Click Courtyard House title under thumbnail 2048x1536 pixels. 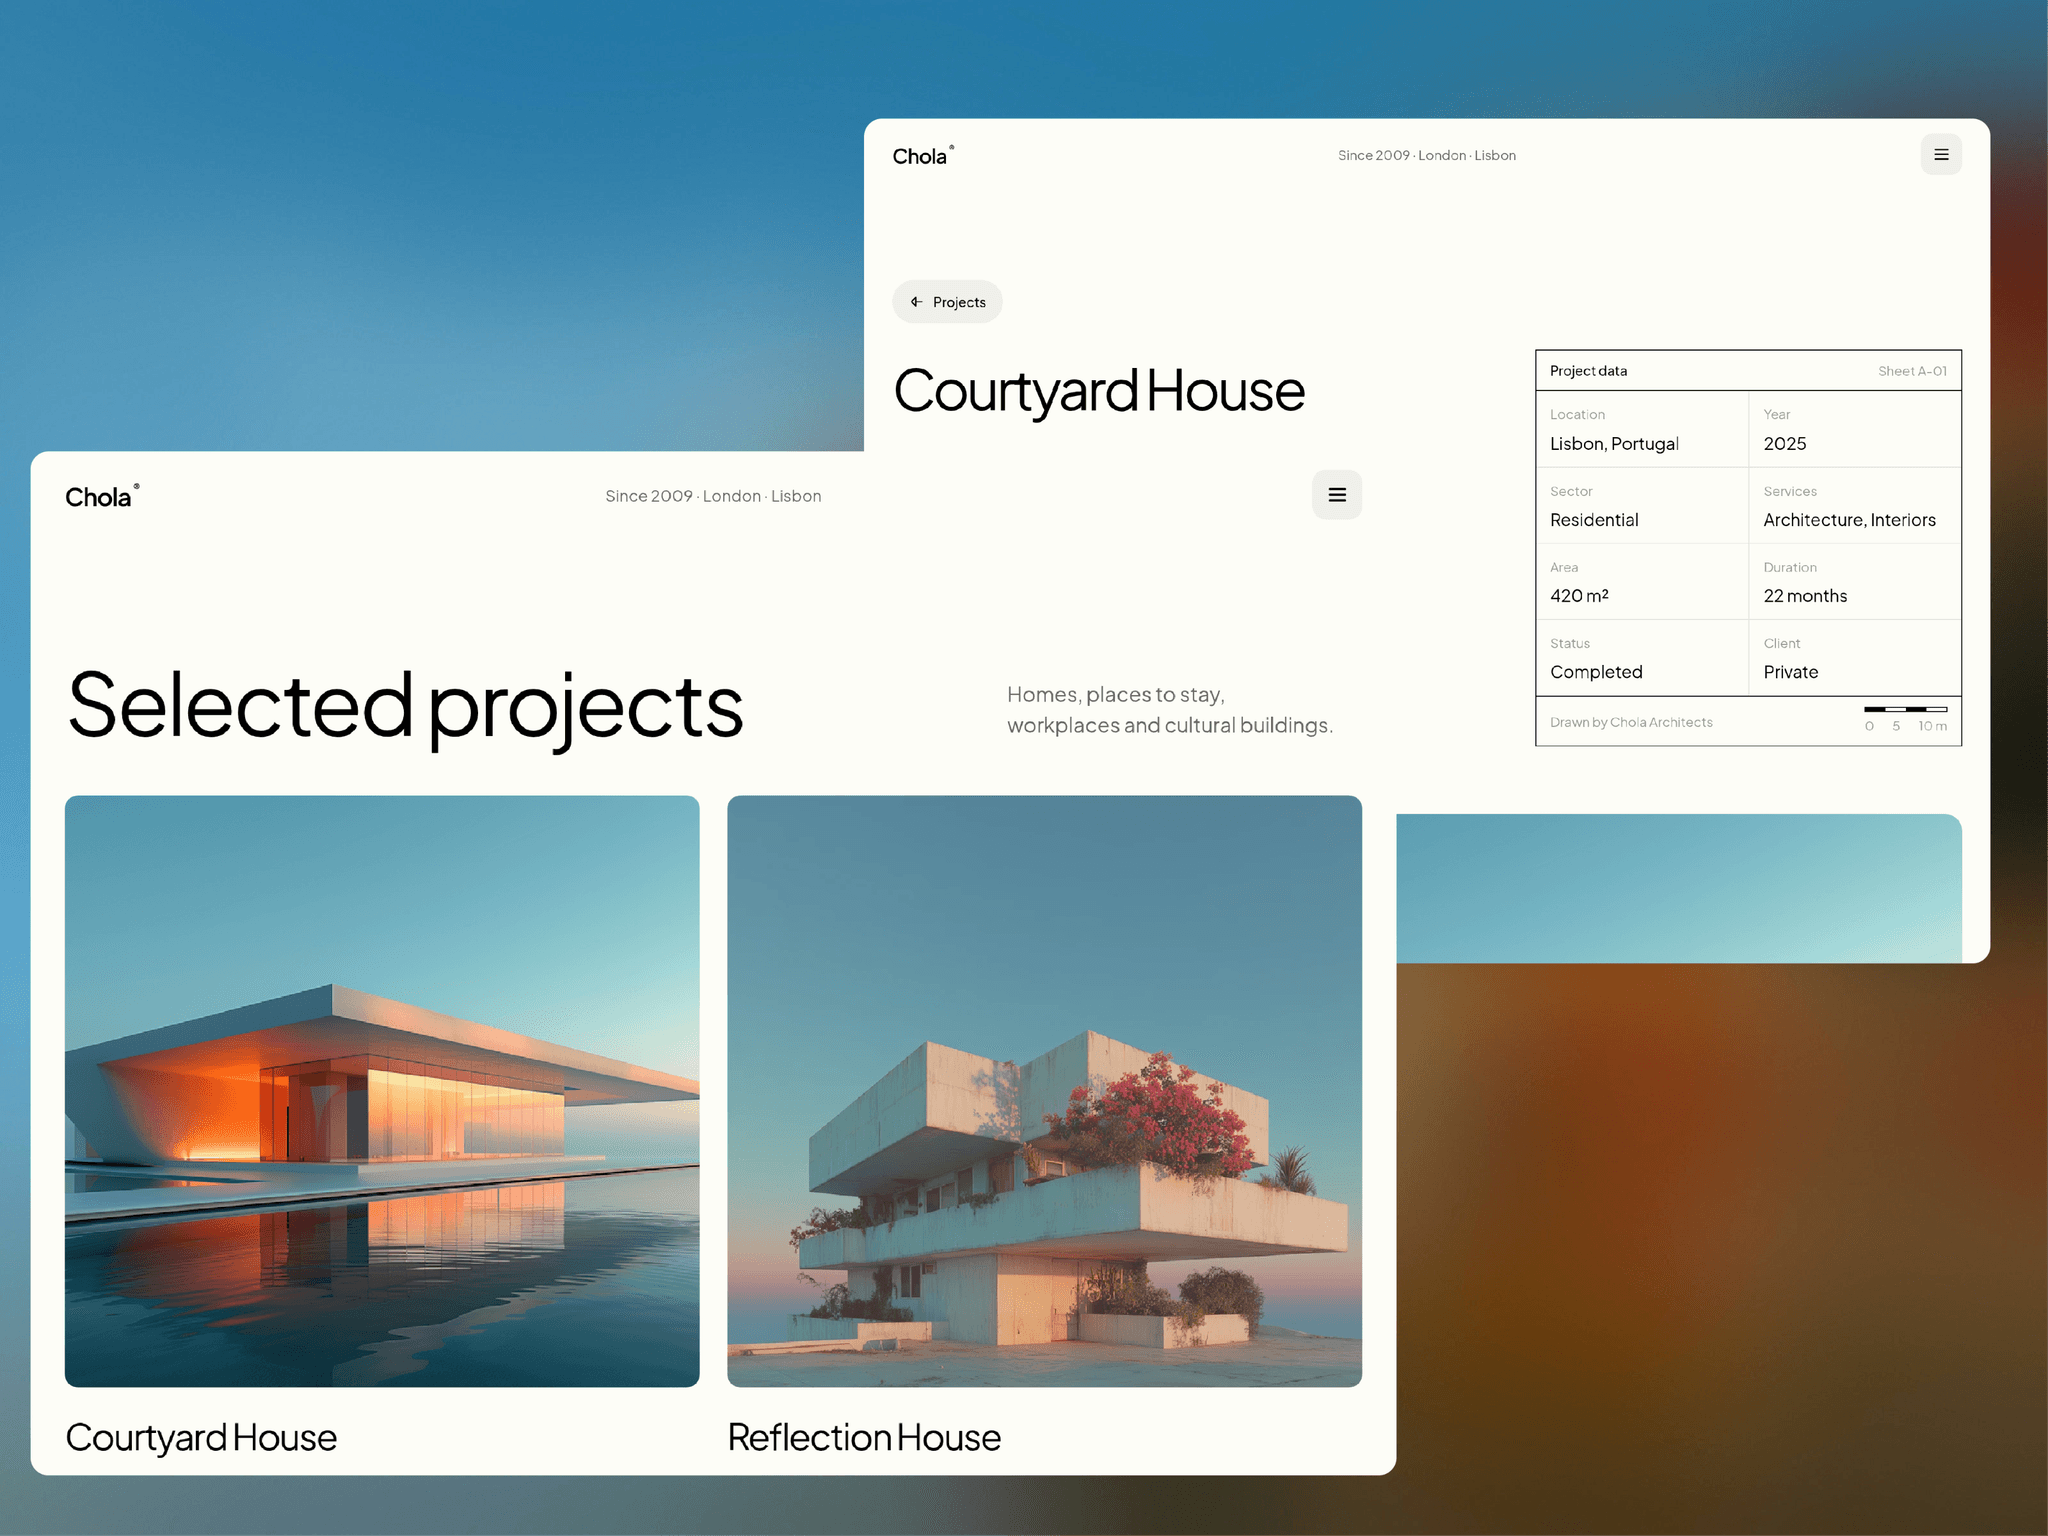pos(201,1438)
